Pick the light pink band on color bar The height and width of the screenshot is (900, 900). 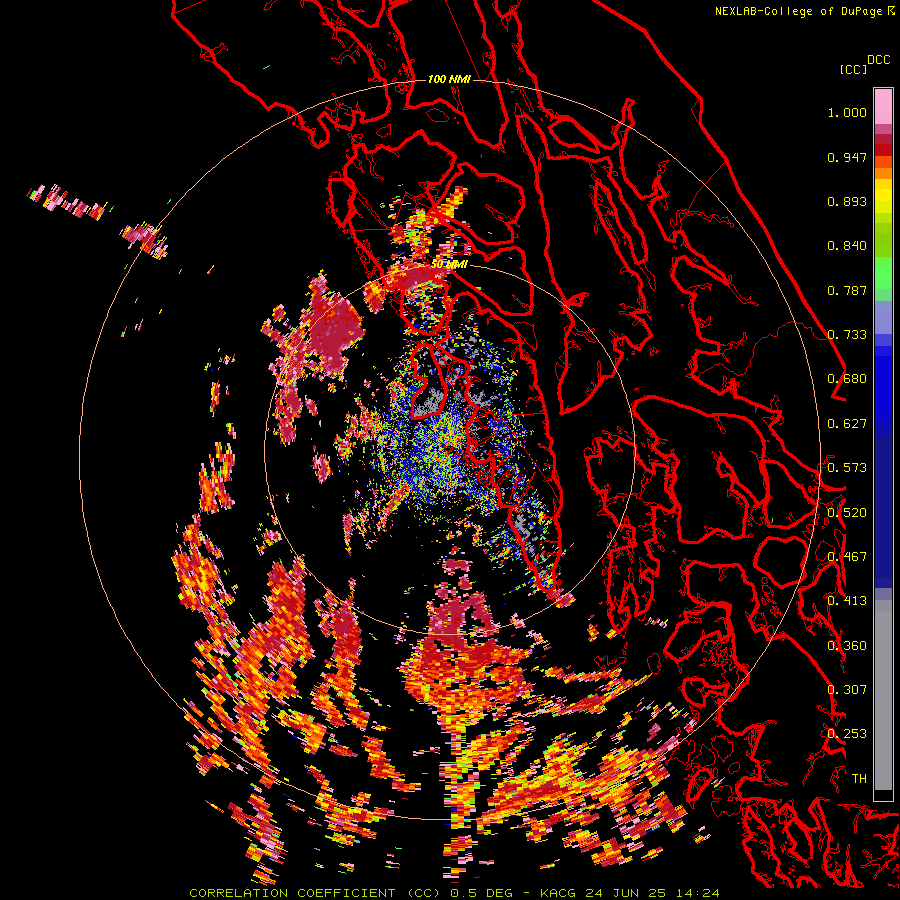tap(883, 106)
